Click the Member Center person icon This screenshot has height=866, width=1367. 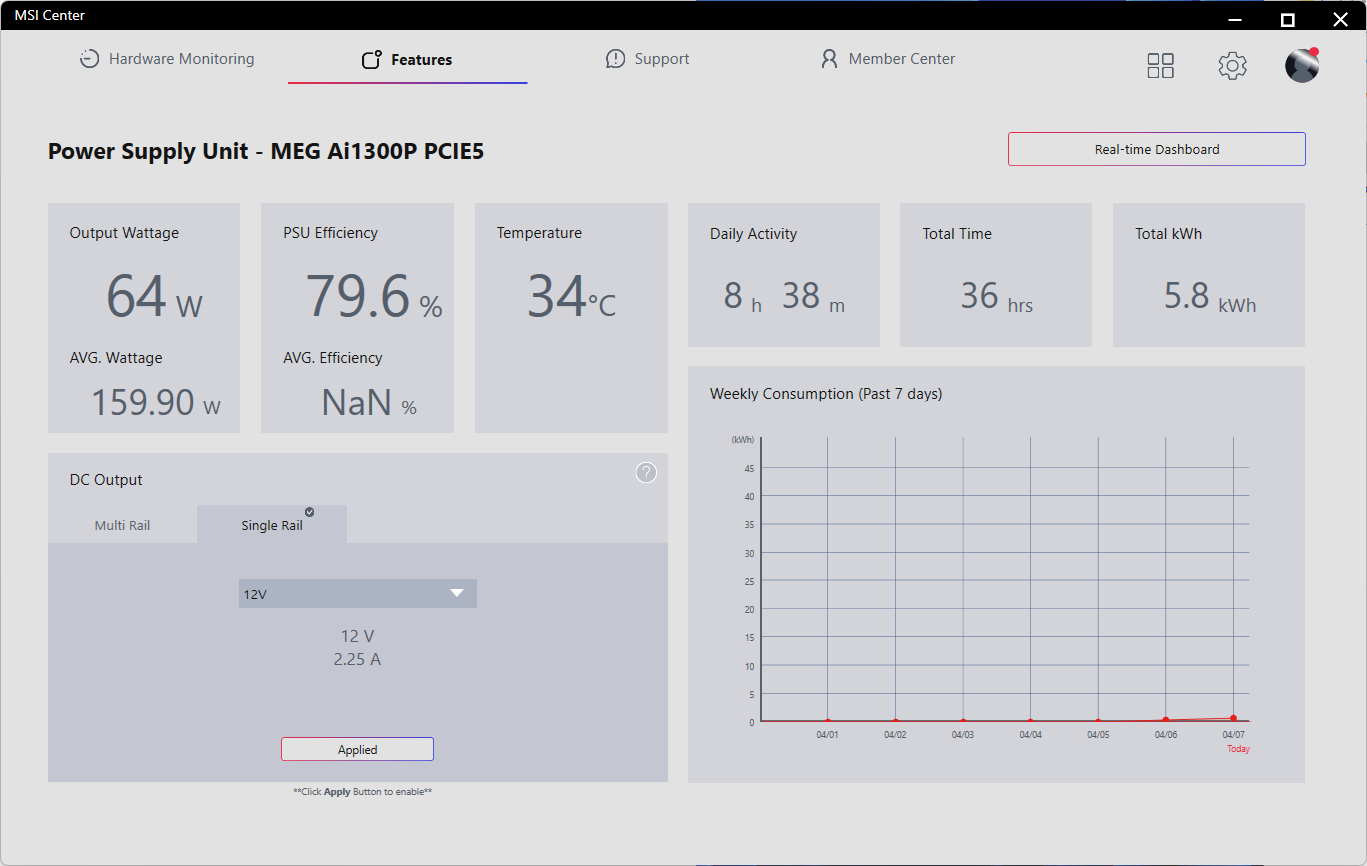829,59
